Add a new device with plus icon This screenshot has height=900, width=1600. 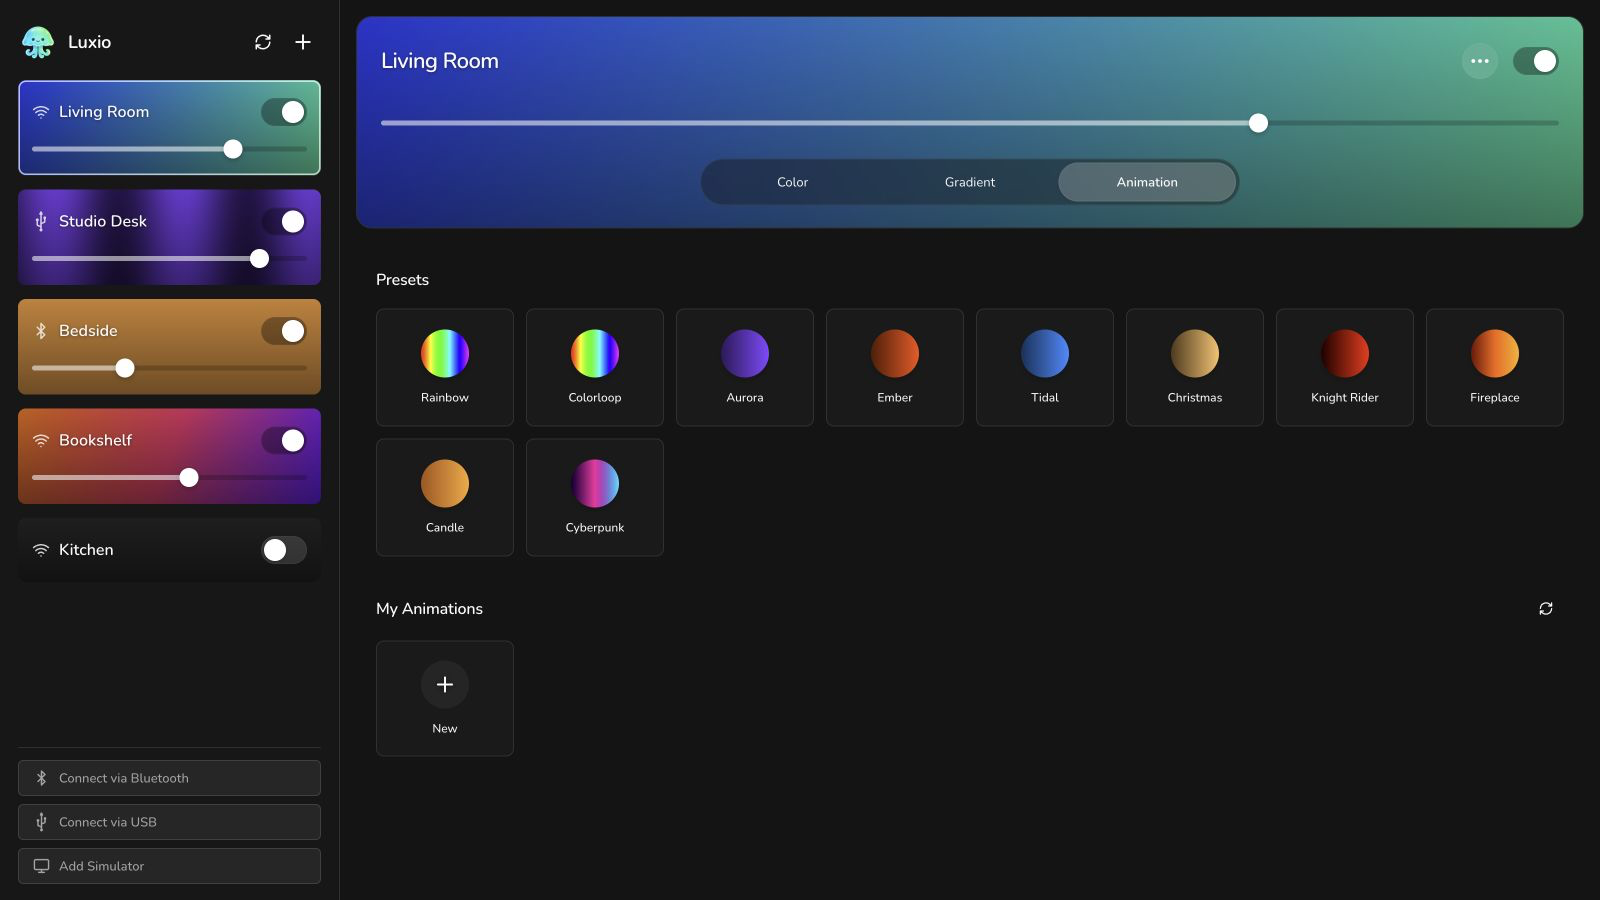[x=303, y=42]
